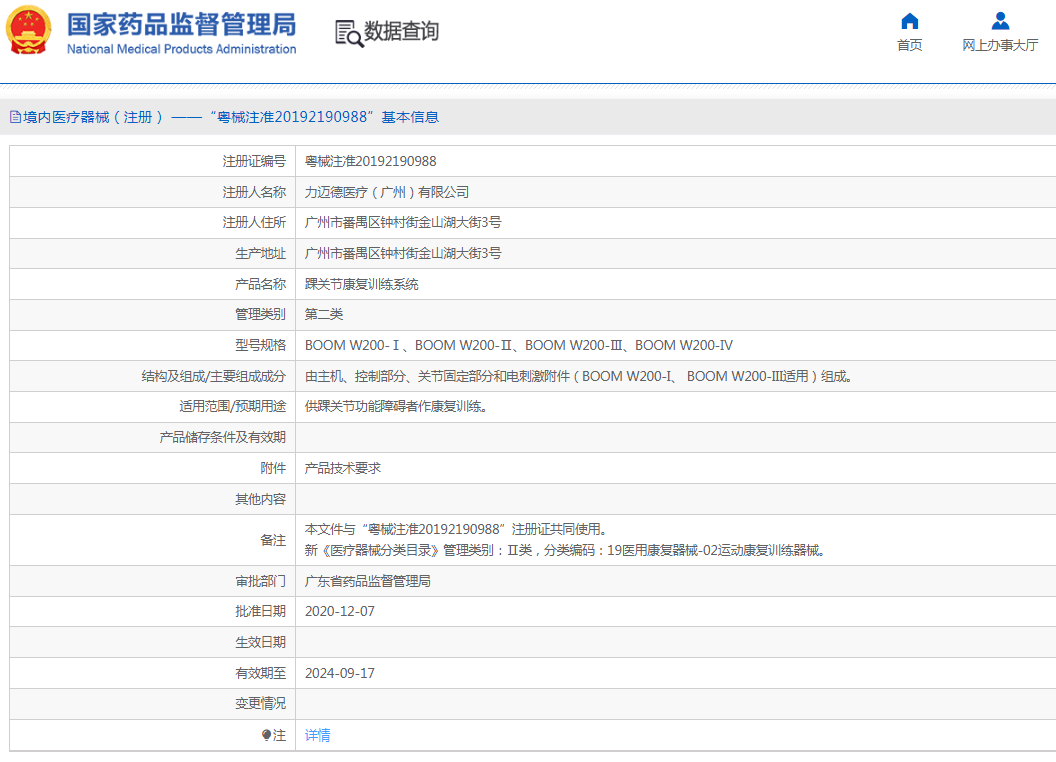1056x762 pixels.
Task: Go to homepage via house icon
Action: point(909,22)
